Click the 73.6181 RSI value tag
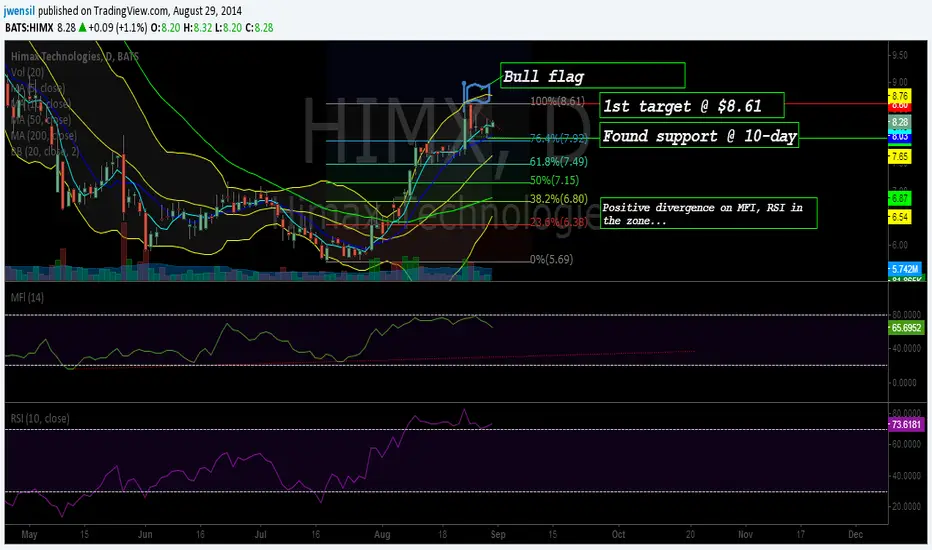This screenshot has width=932, height=550. 906,425
